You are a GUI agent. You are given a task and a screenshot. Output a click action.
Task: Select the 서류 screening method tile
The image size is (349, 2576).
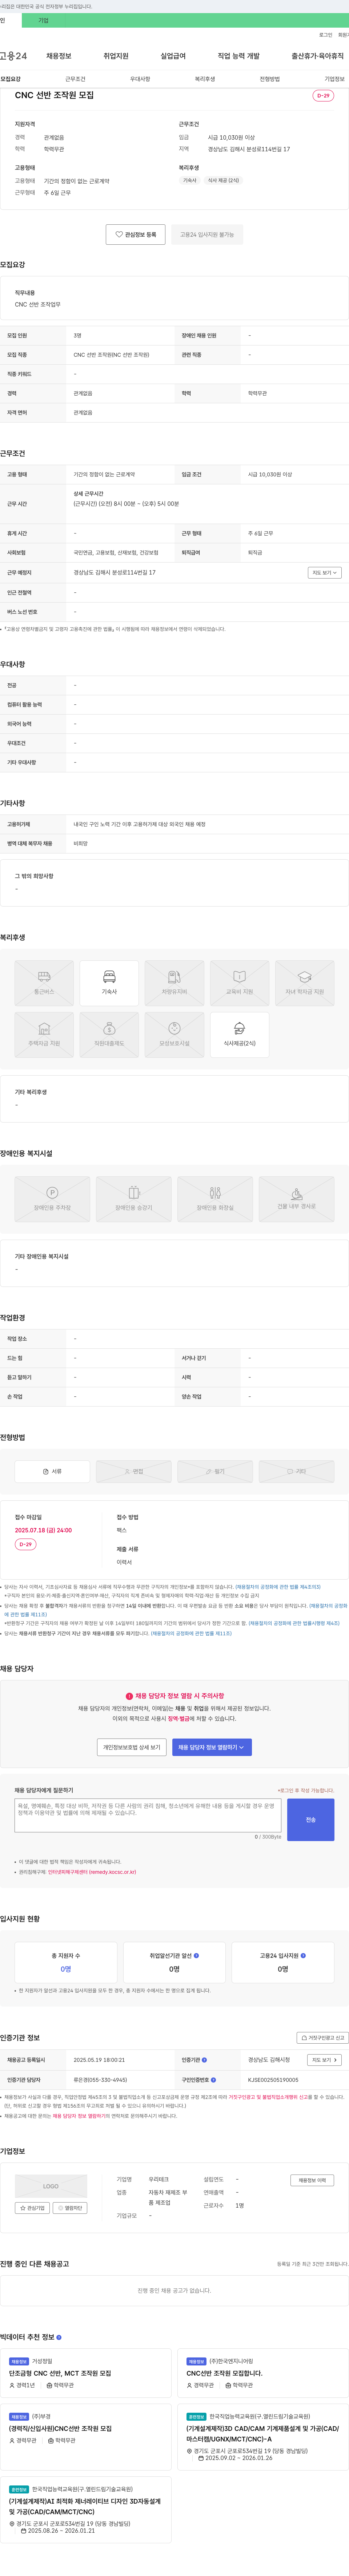52,1471
